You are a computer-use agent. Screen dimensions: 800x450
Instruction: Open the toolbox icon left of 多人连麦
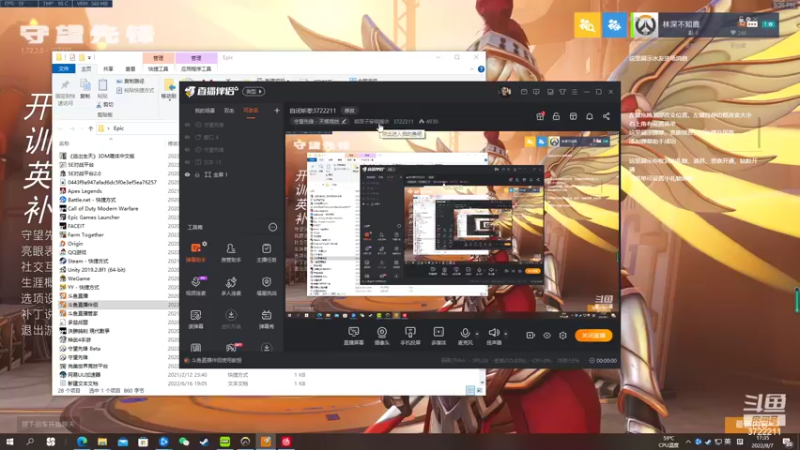195,286
